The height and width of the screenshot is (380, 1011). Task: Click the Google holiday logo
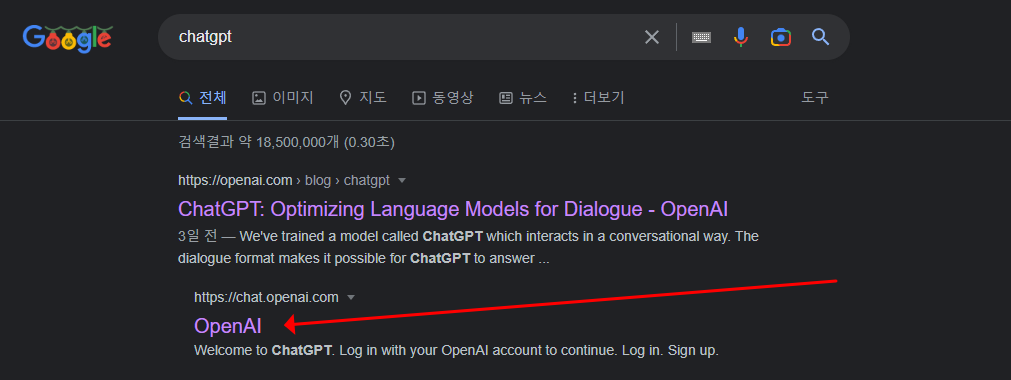pos(68,38)
